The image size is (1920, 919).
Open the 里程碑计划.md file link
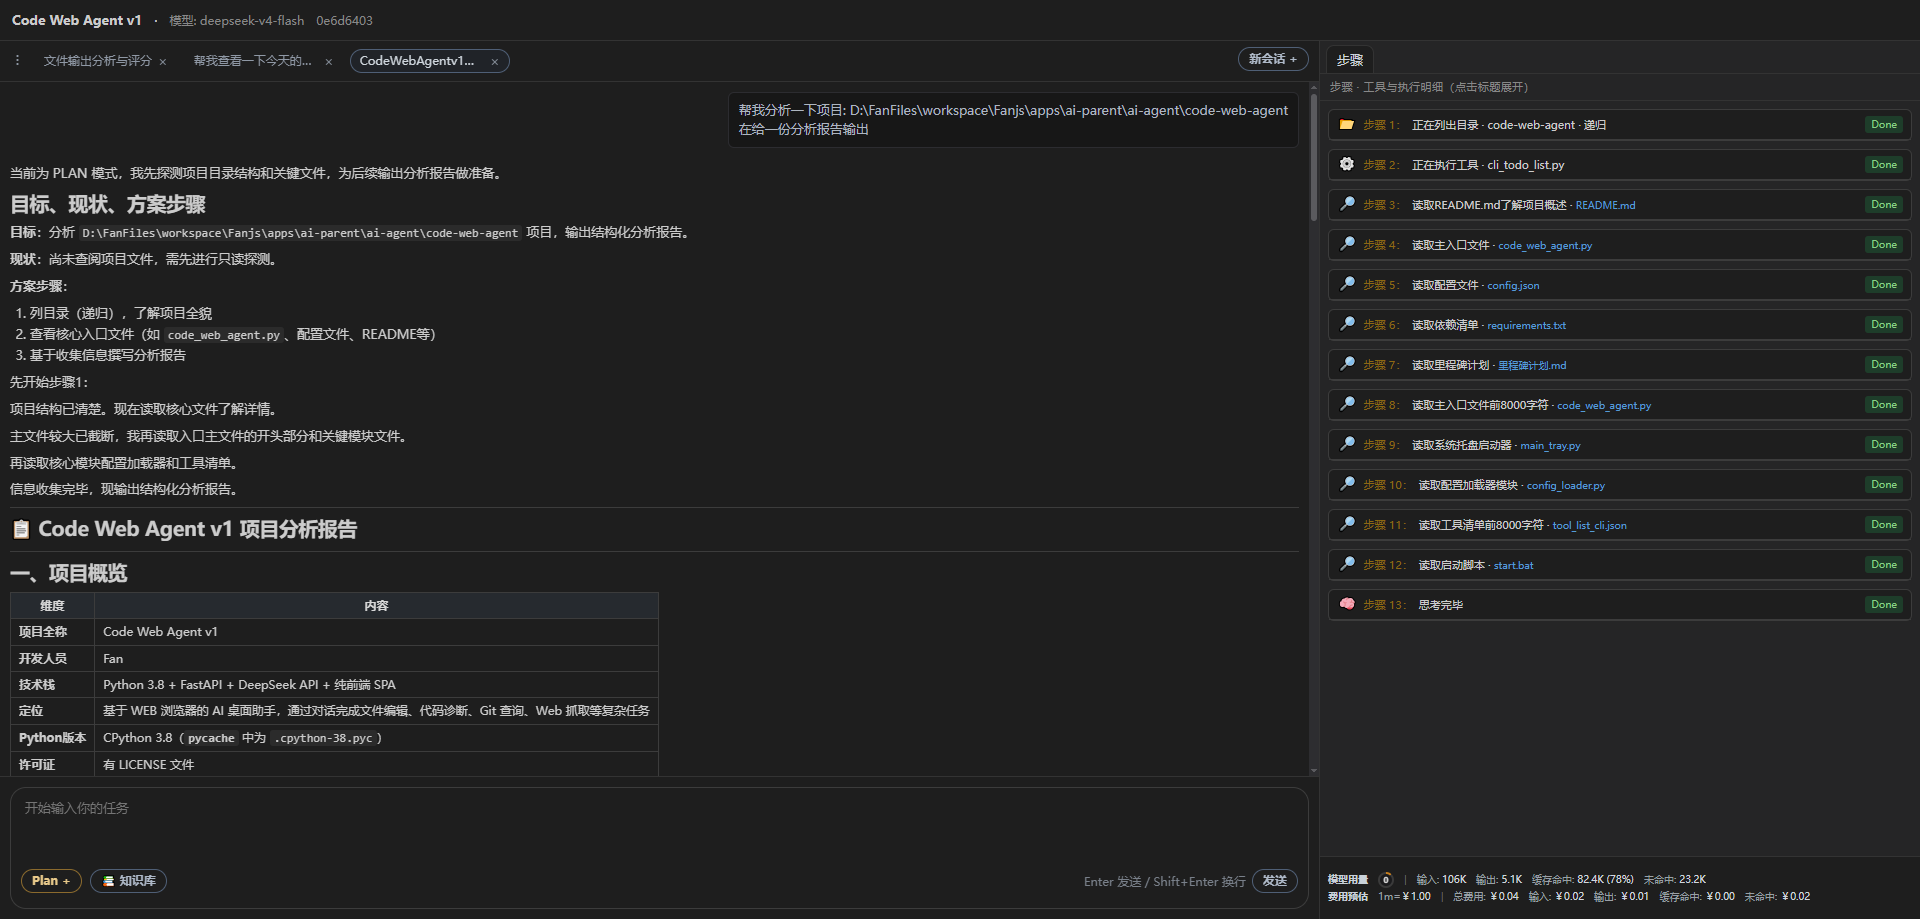[x=1532, y=365]
